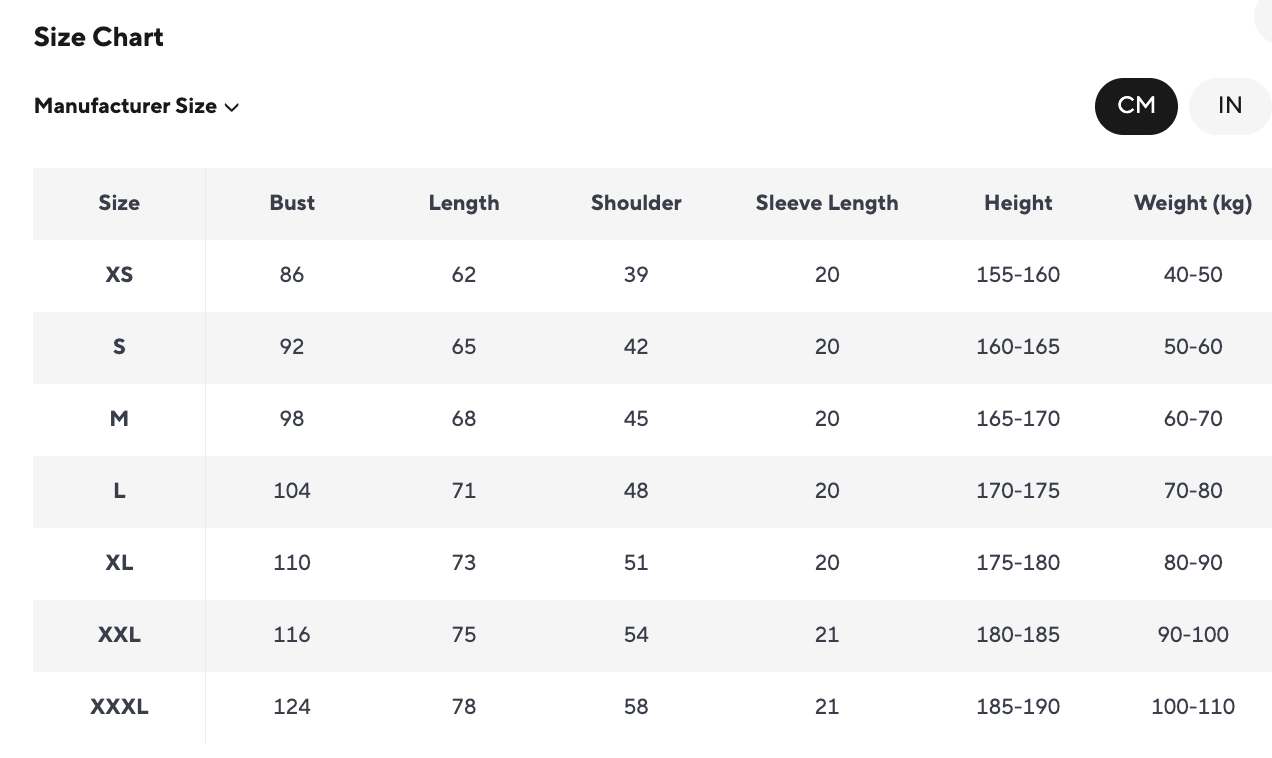The image size is (1272, 758).
Task: Click the 185-190 height cell
Action: click(1018, 707)
